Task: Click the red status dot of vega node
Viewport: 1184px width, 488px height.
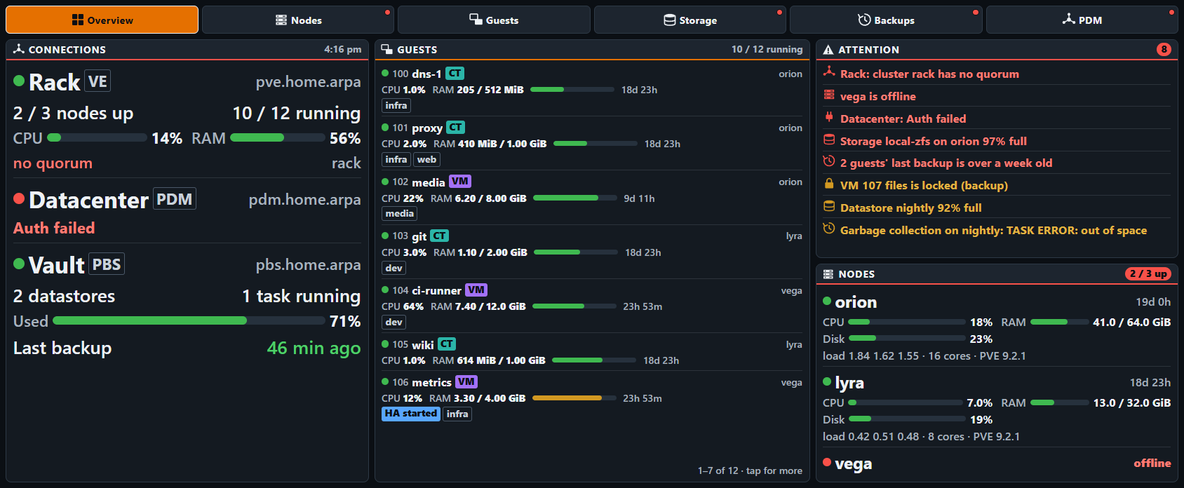Action: tap(827, 463)
